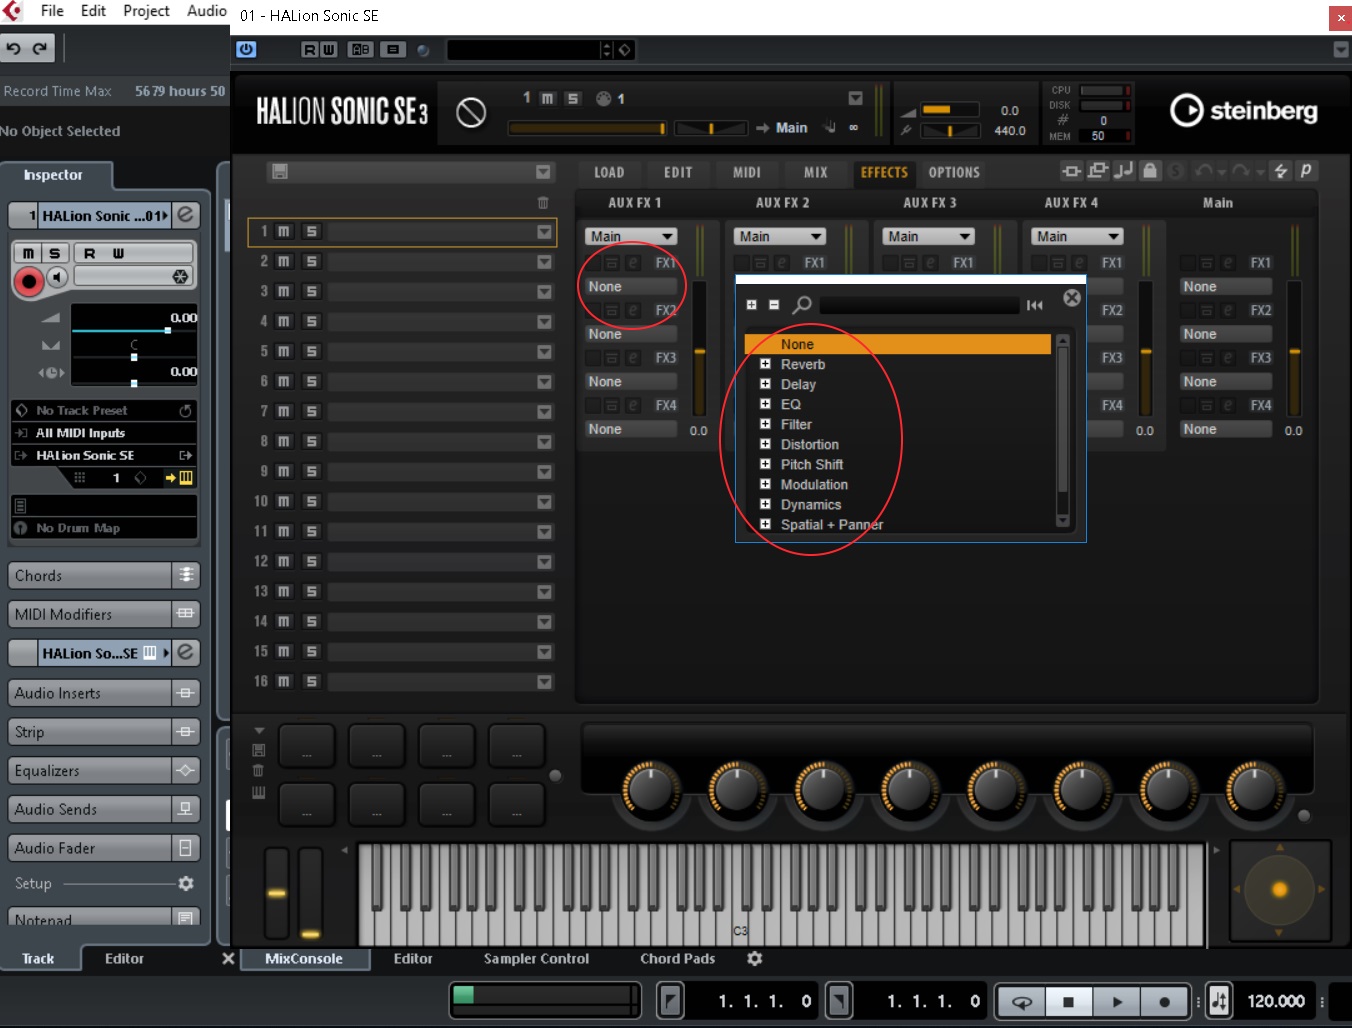Click the Undo arrow in Cubase toolbar
The height and width of the screenshot is (1028, 1352).
point(13,49)
